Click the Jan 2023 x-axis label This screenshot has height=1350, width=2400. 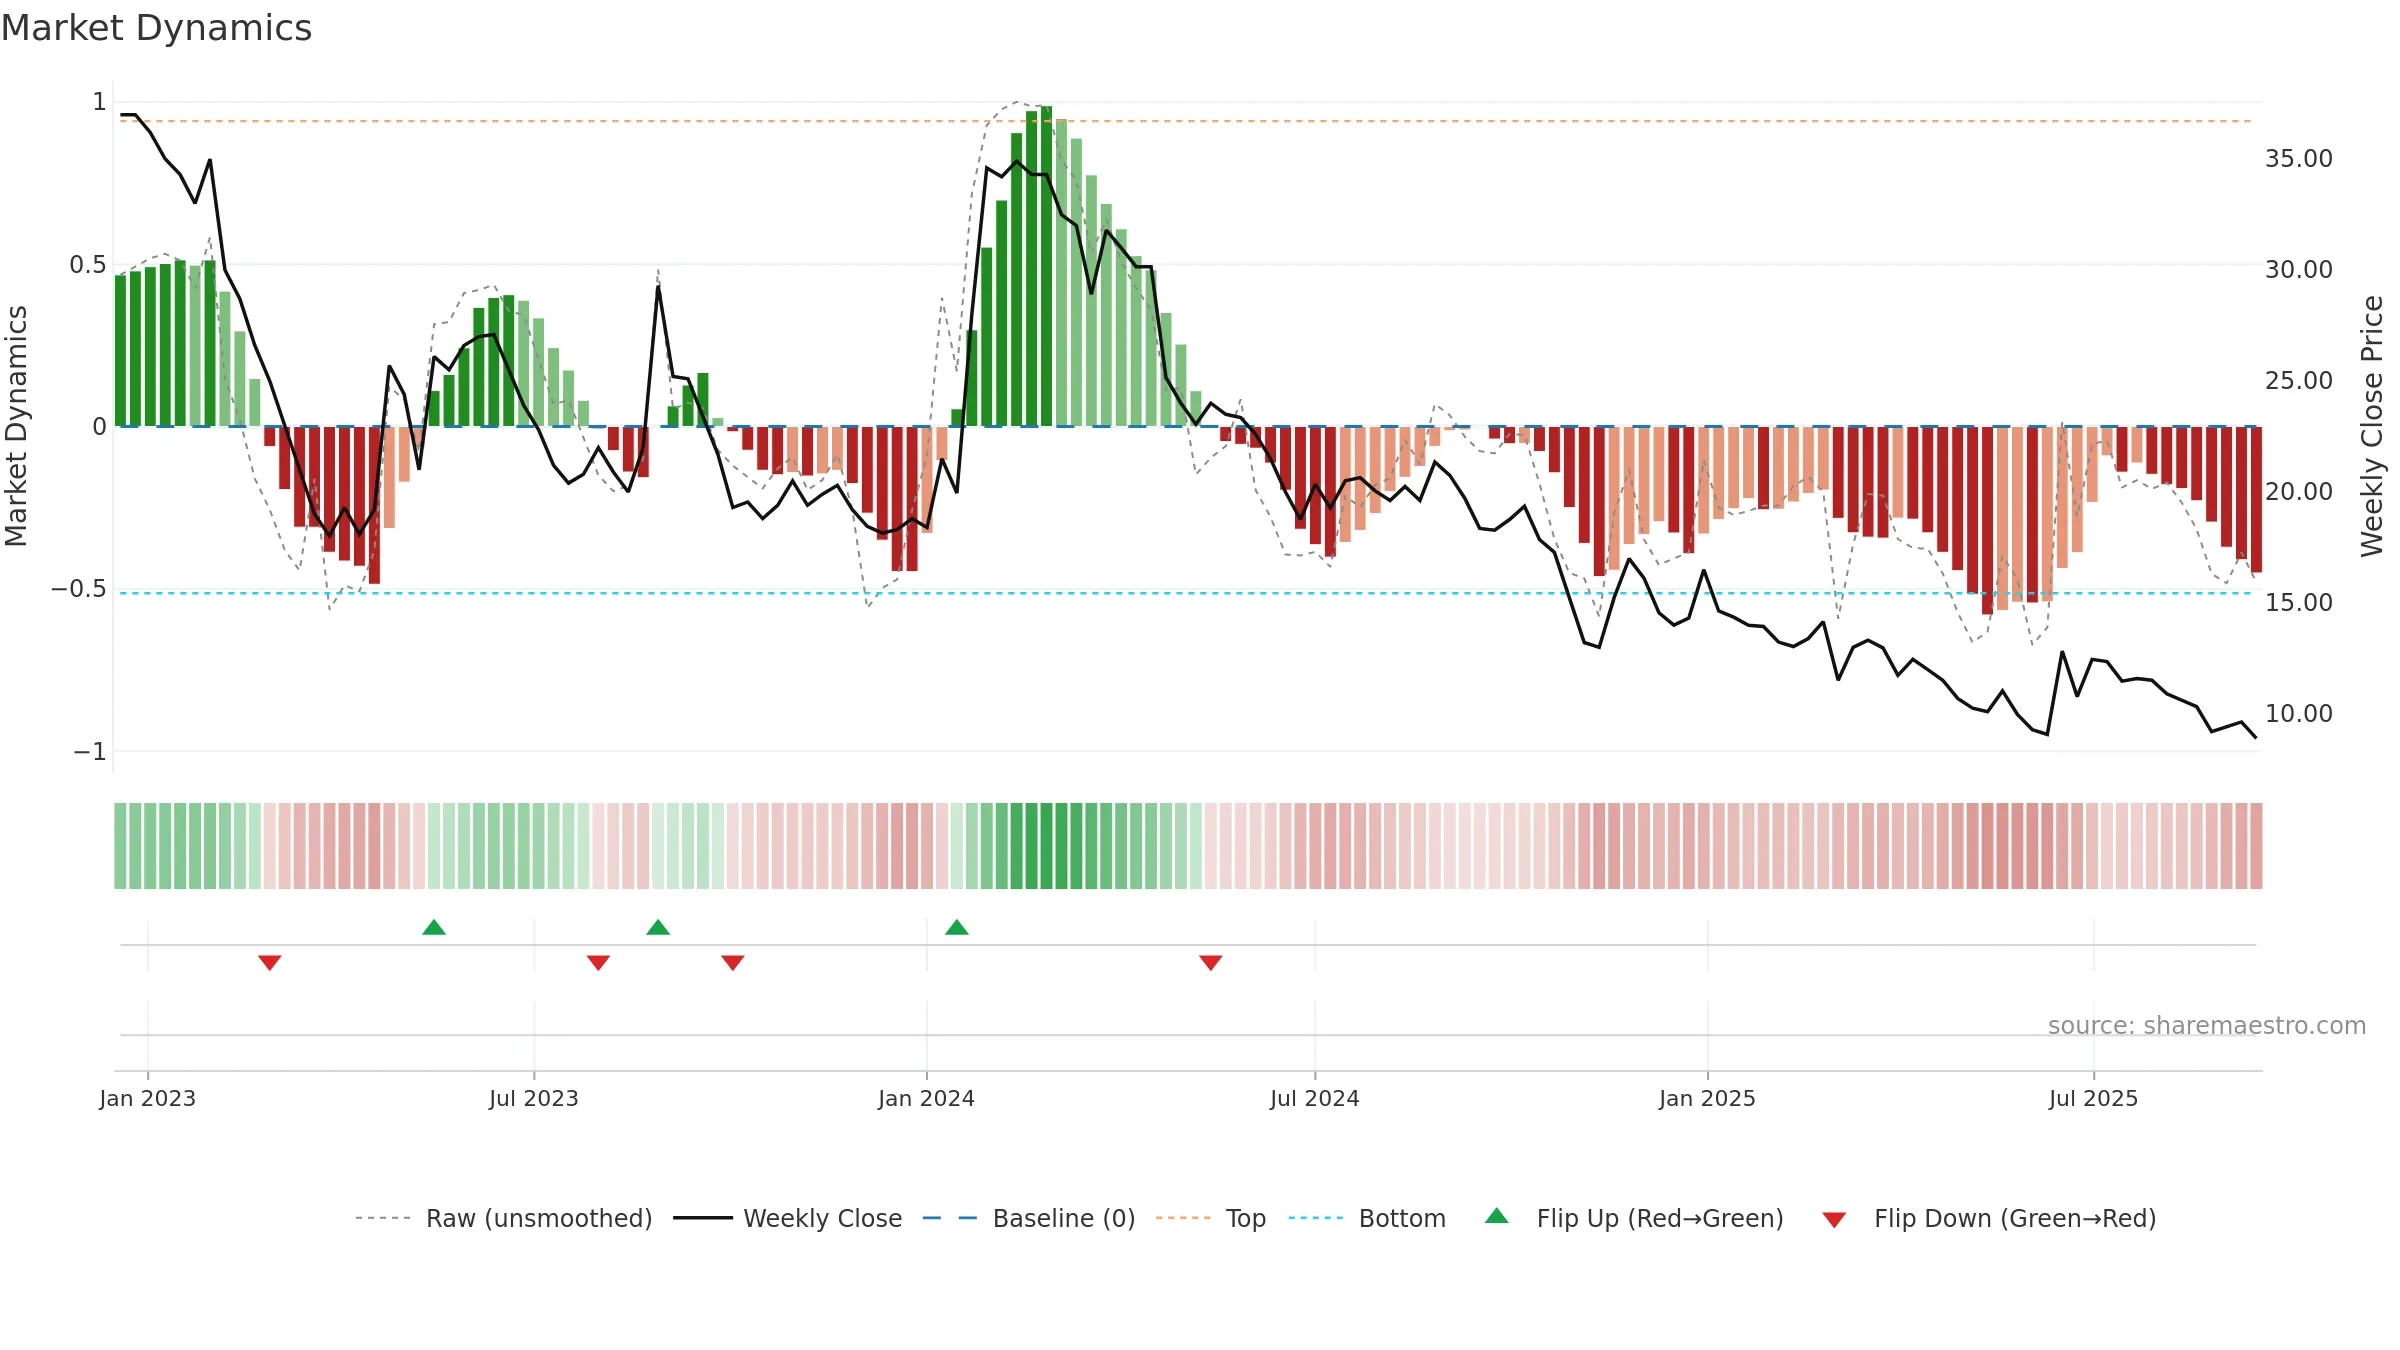pos(148,1098)
